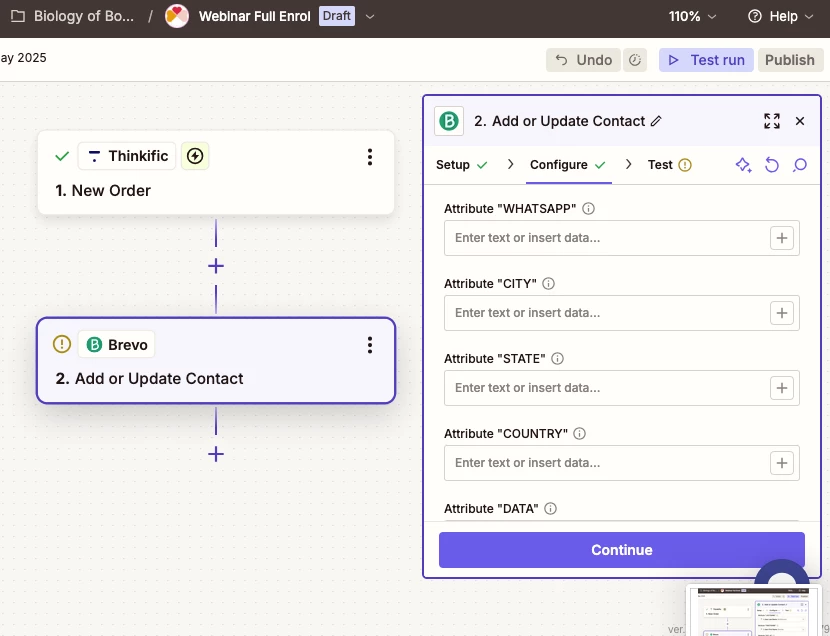Close the Add or Update Contact panel
Image resolution: width=830 pixels, height=636 pixels.
tap(800, 121)
